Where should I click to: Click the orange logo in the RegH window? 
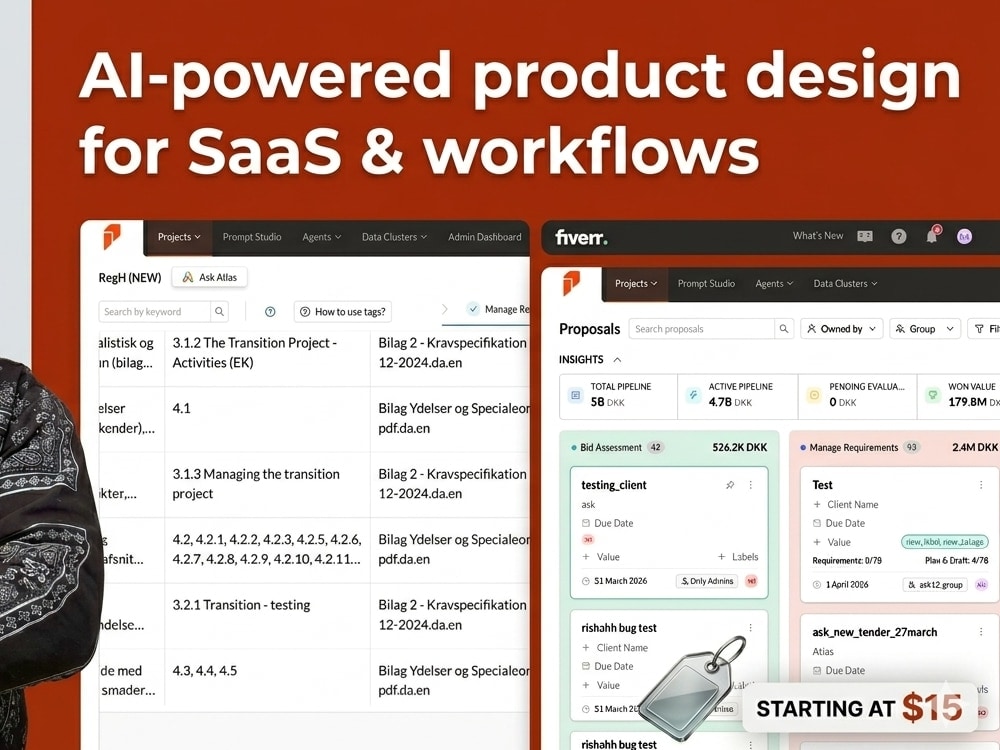112,236
